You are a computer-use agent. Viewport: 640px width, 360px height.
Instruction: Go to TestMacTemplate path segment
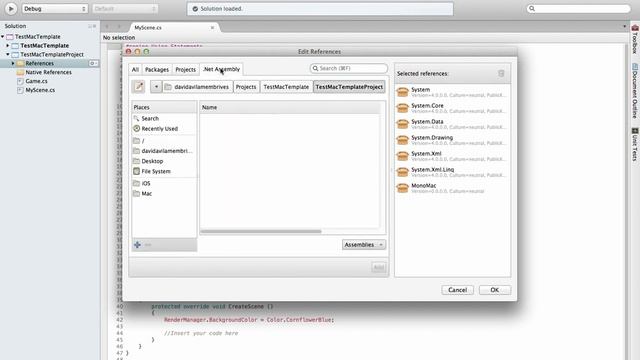coord(286,87)
